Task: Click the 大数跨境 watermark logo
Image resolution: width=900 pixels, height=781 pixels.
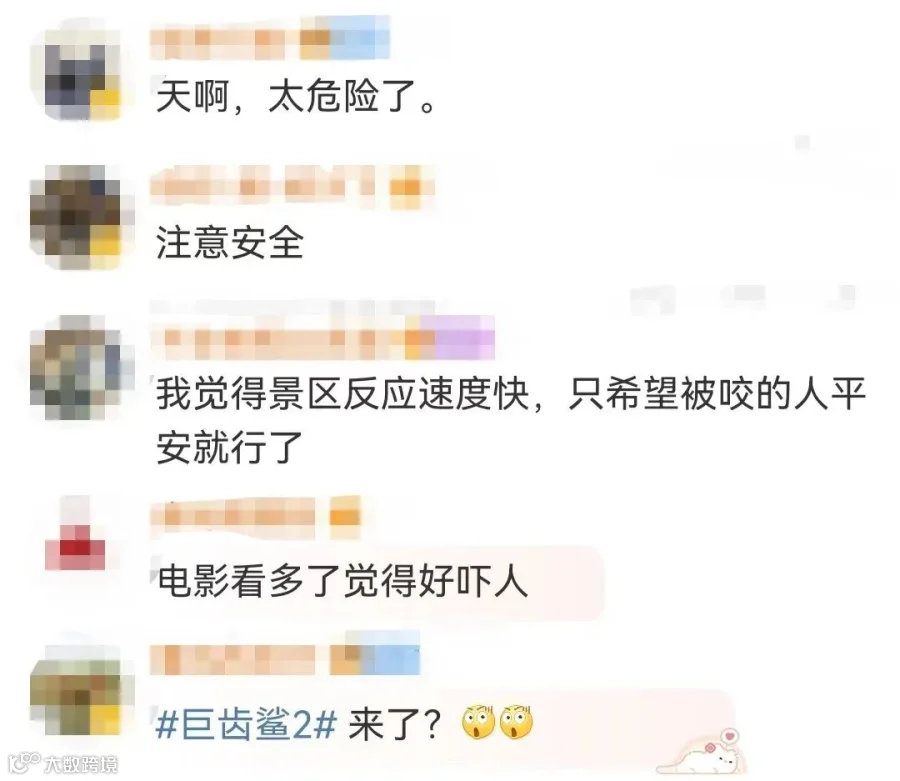Action: click(x=64, y=763)
